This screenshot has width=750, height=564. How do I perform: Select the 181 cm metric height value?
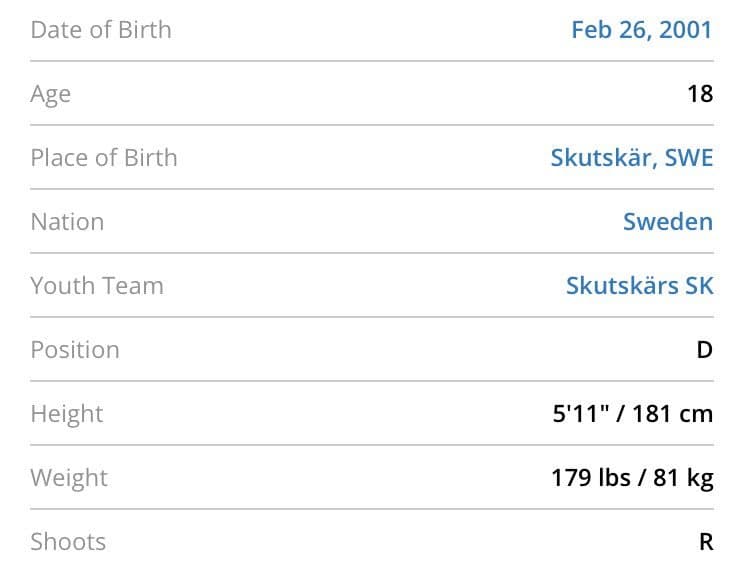point(672,414)
